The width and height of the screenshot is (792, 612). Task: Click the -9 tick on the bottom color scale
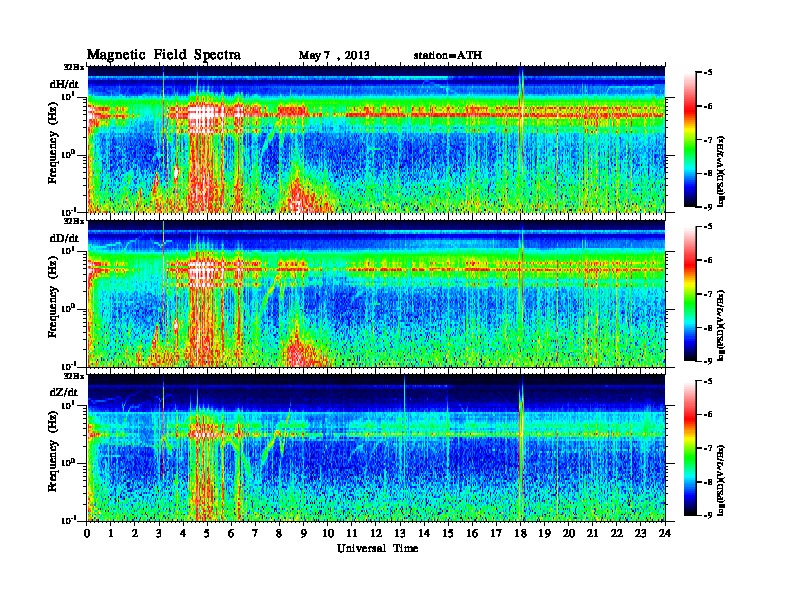tap(707, 515)
